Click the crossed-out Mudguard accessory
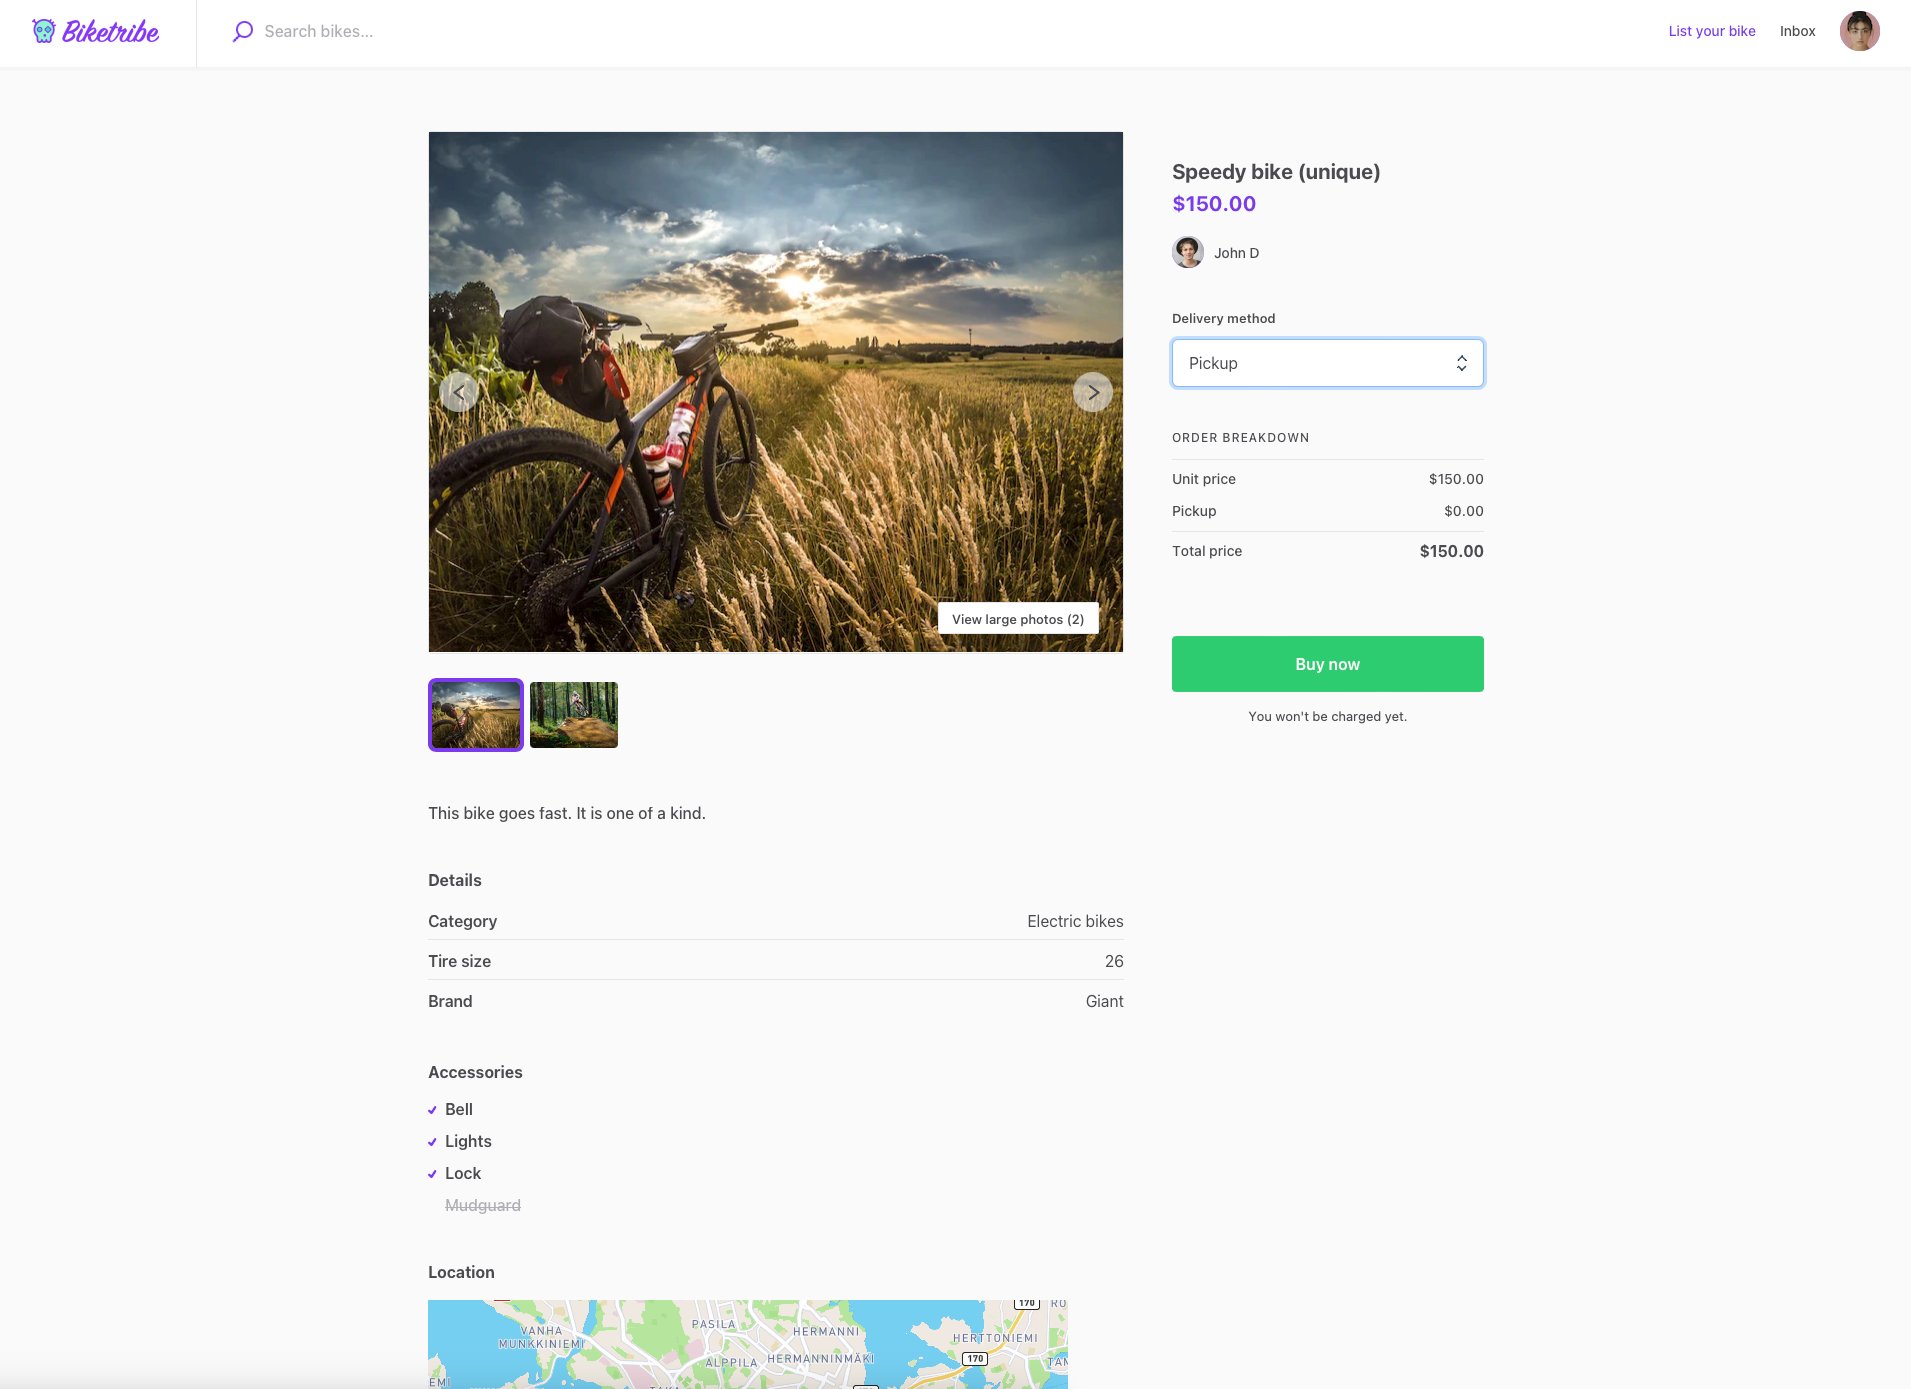The width and height of the screenshot is (1911, 1389). 482,1206
